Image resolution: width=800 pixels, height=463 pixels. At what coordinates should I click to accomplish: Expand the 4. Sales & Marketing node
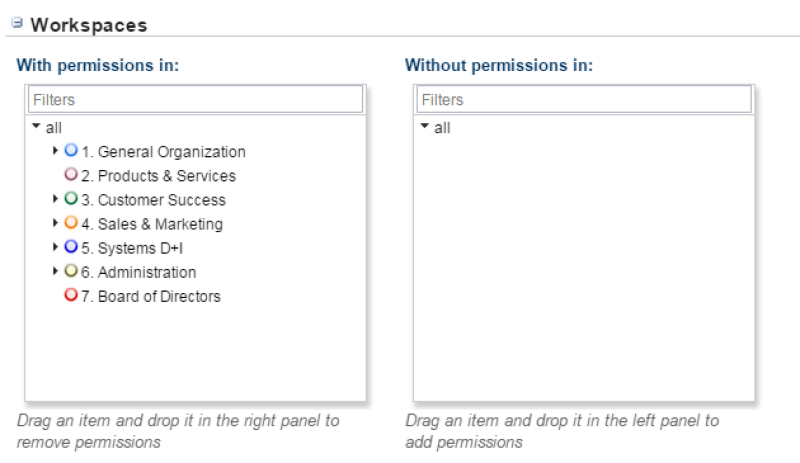[55, 223]
